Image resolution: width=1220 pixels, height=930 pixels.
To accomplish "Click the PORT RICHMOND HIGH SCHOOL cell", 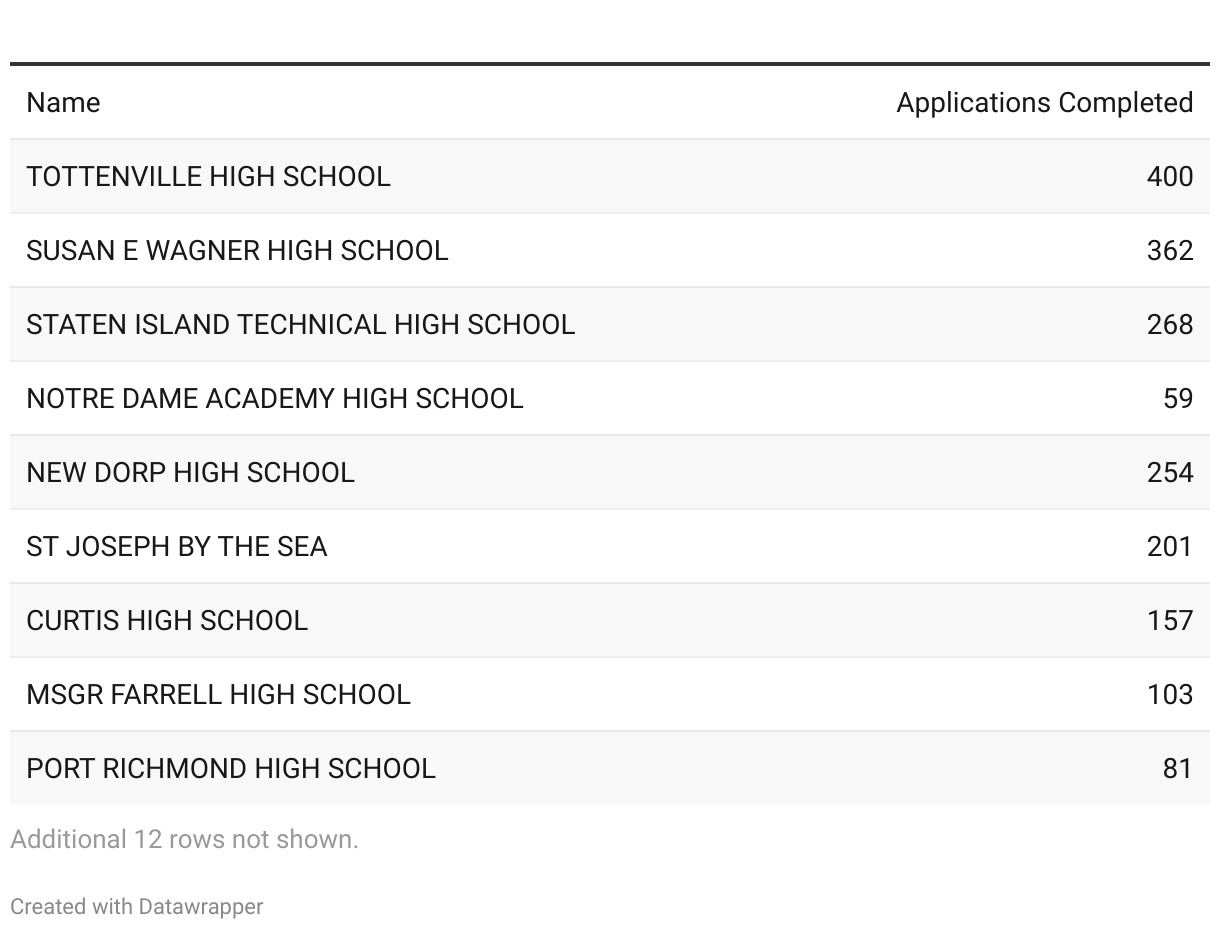I will pos(231,769).
